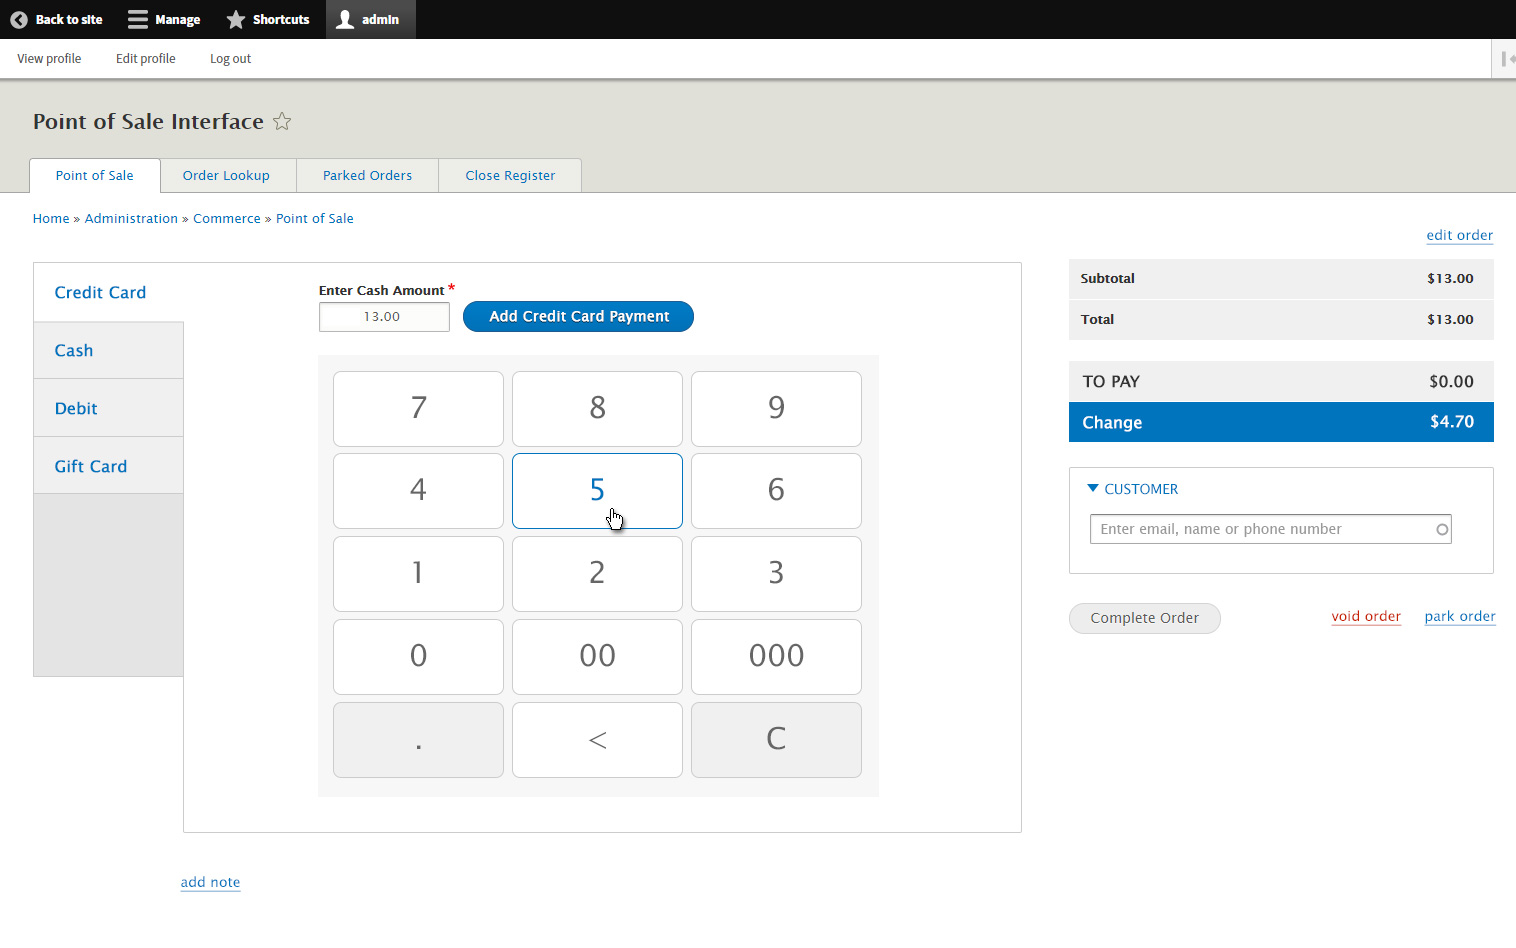Viewport: 1516px width, 948px height.
Task: Select the Gift Card payment method
Action: pos(90,465)
